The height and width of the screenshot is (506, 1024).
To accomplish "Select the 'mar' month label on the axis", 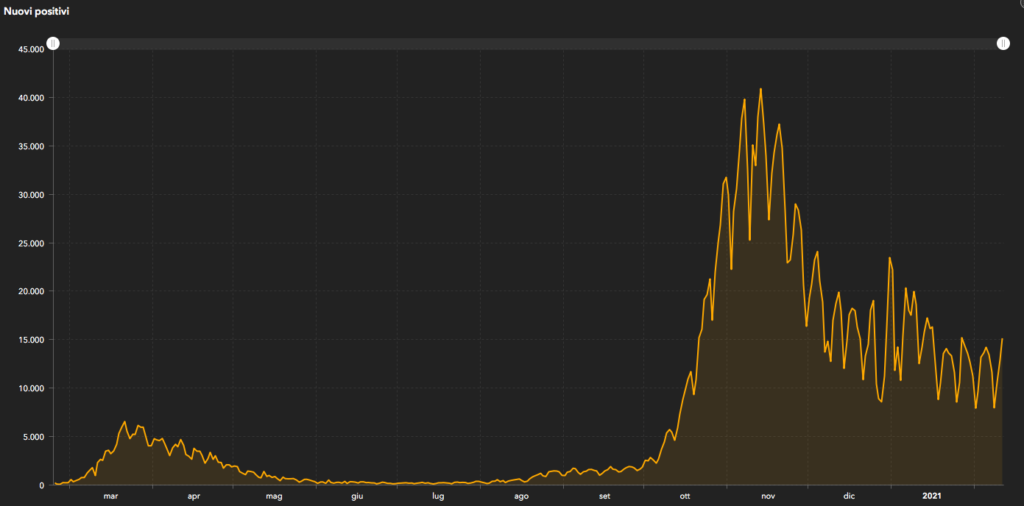I will pyautogui.click(x=110, y=496).
